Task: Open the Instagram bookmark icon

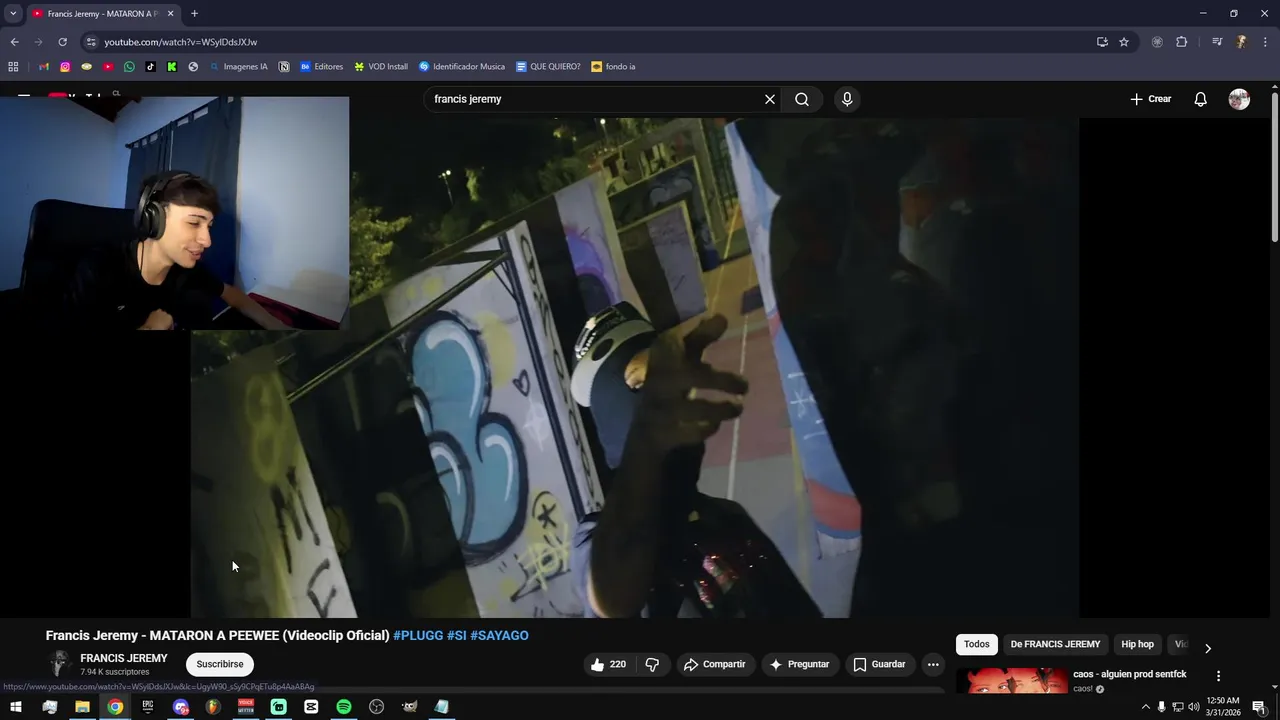Action: point(65,66)
